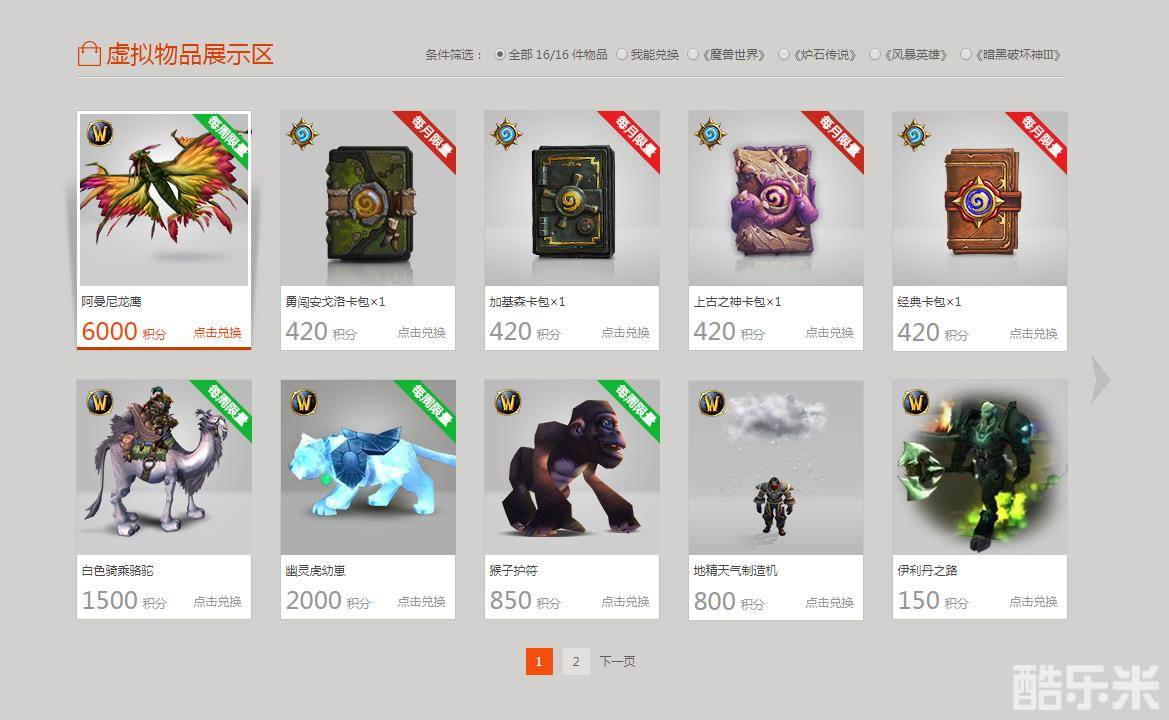This screenshot has width=1169, height=720.
Task: Click the Hearthstone icon on 经典卡包
Action: pyautogui.click(x=914, y=135)
